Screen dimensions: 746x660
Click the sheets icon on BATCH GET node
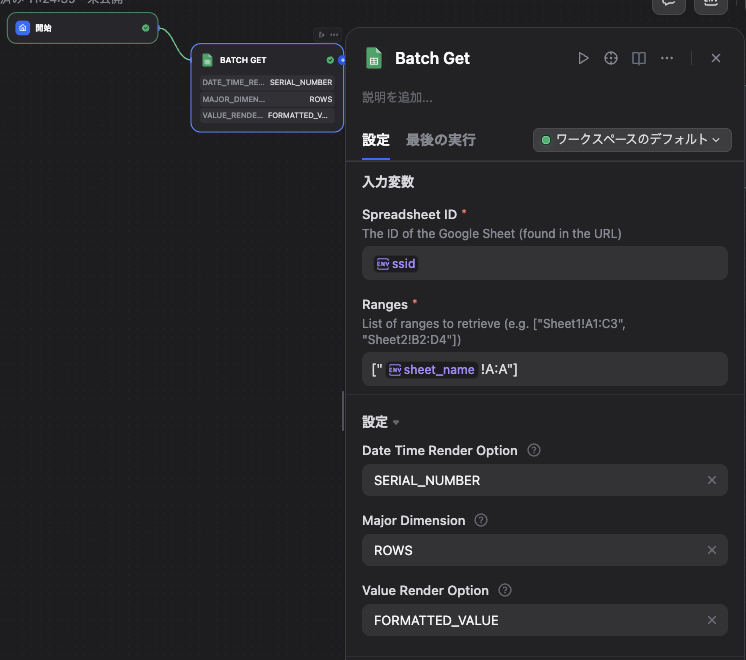tap(207, 60)
